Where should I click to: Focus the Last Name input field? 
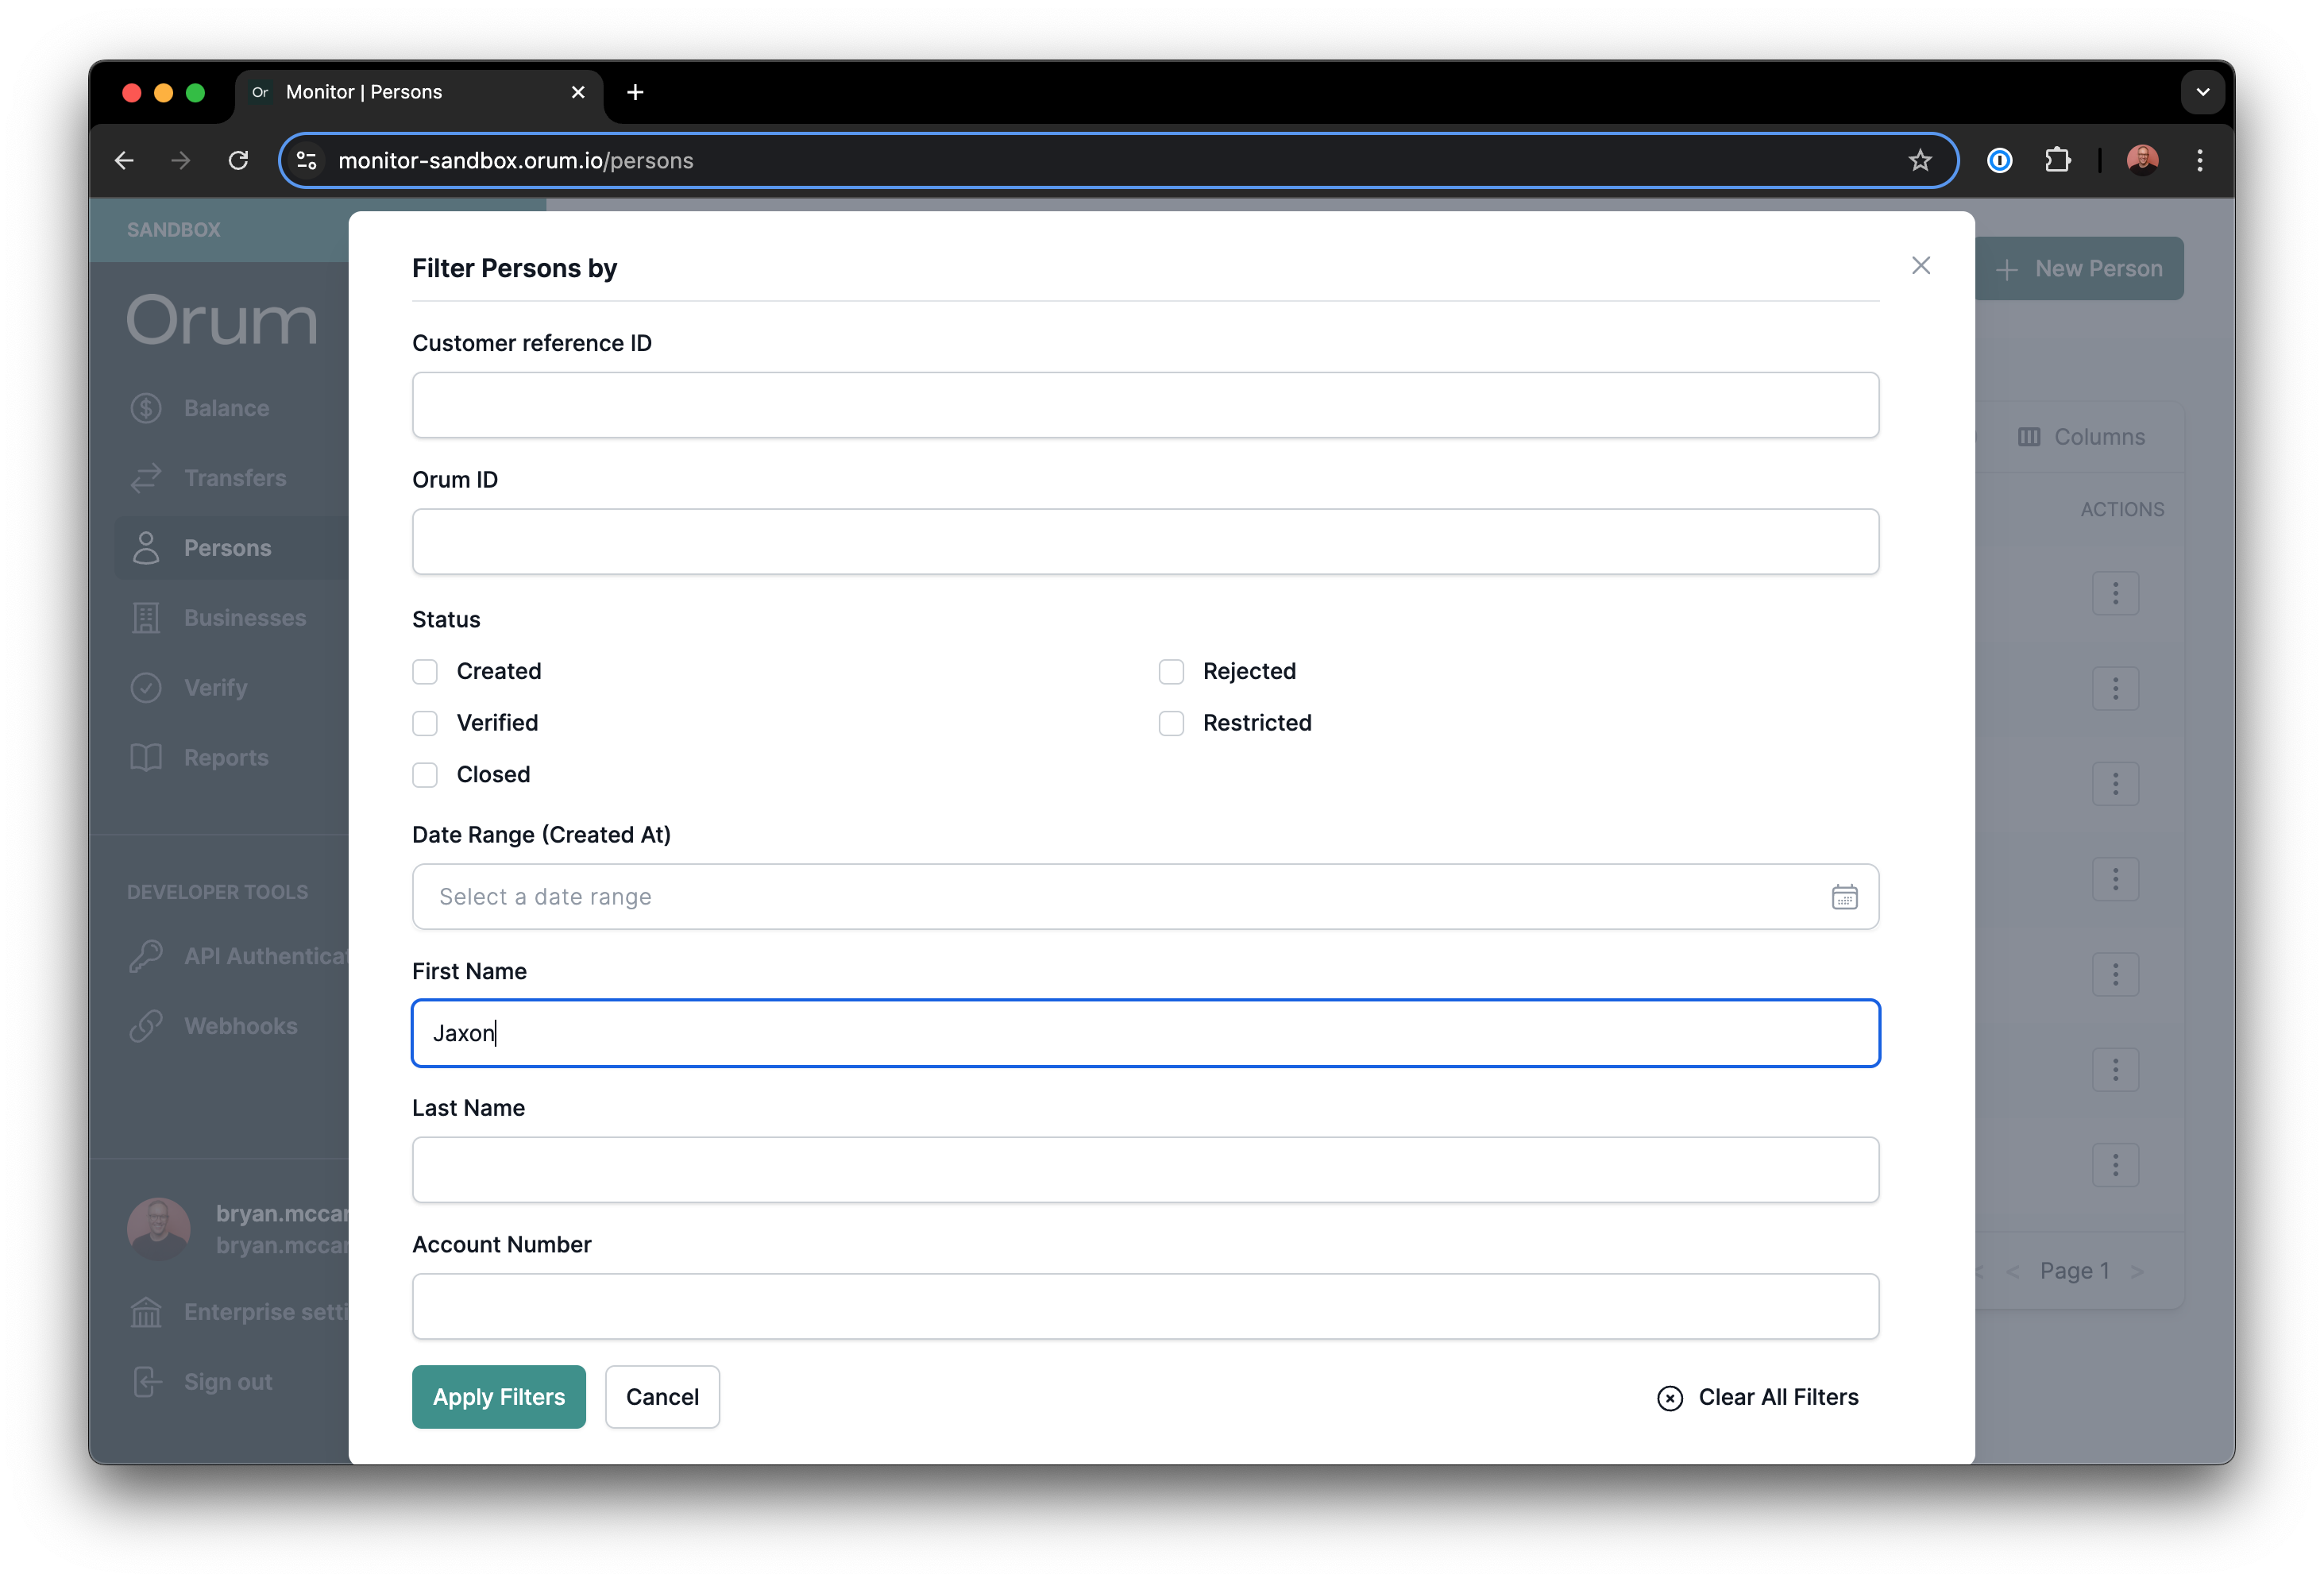click(1145, 1170)
